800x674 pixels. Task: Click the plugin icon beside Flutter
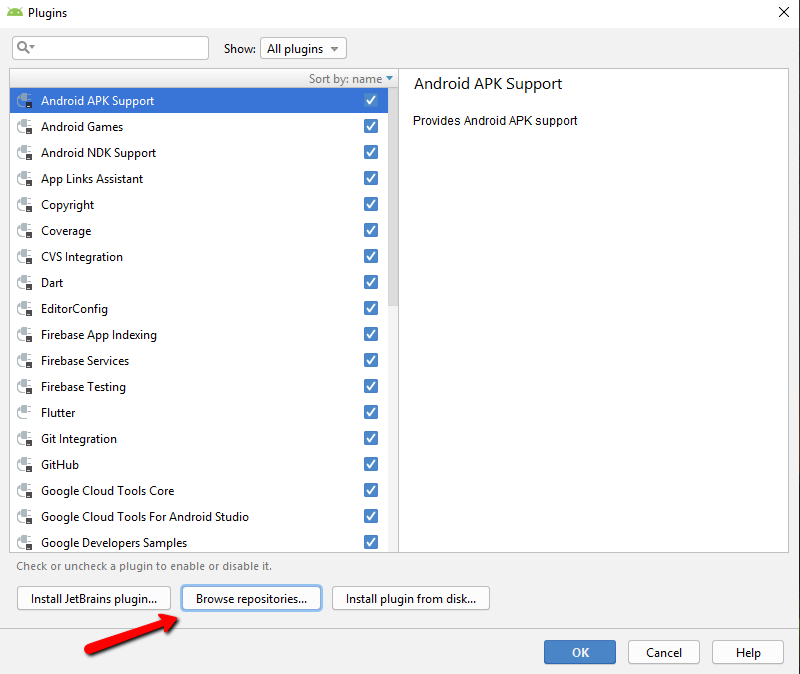pos(24,412)
